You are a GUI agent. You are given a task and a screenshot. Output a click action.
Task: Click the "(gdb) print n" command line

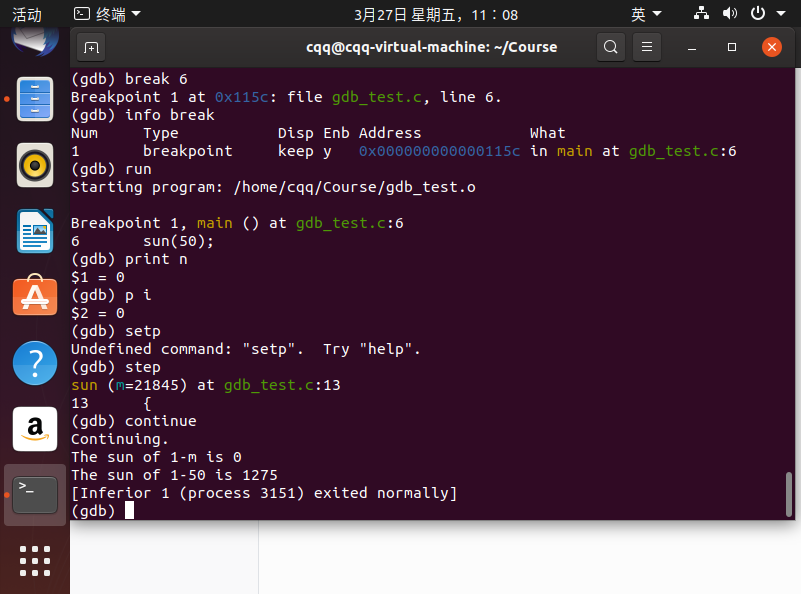129,259
